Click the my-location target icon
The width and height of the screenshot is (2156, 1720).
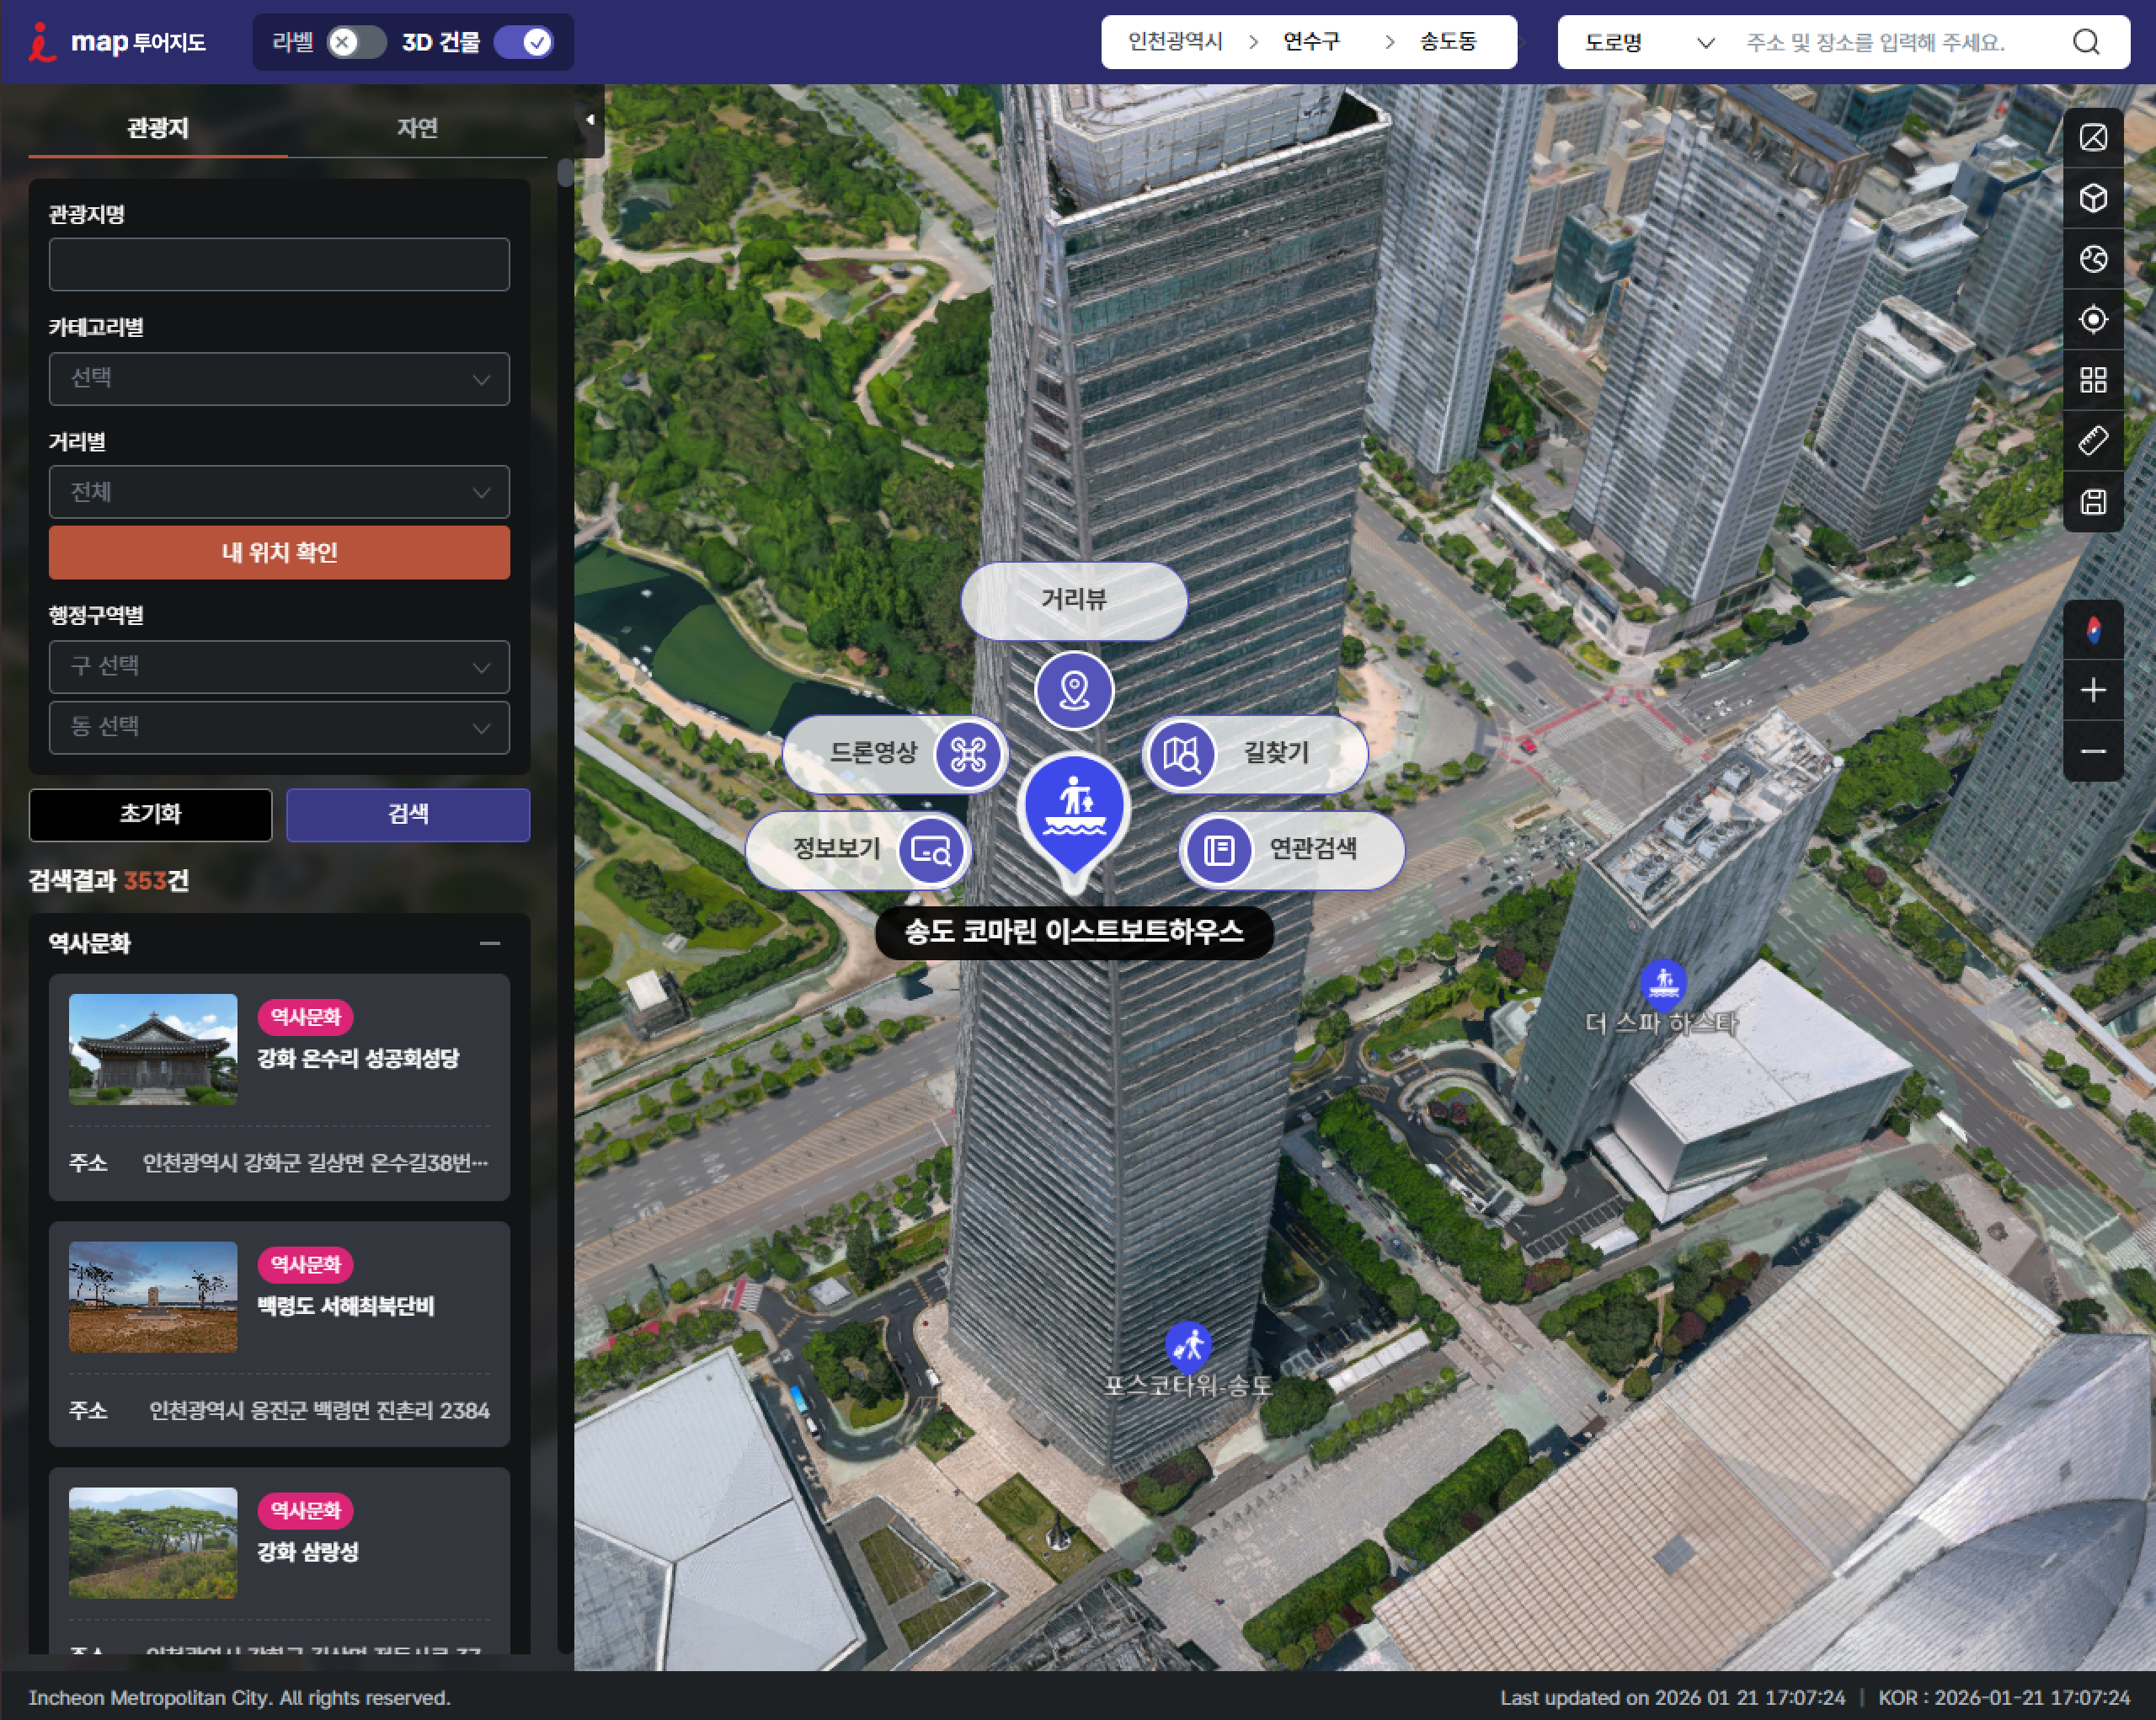point(2092,320)
